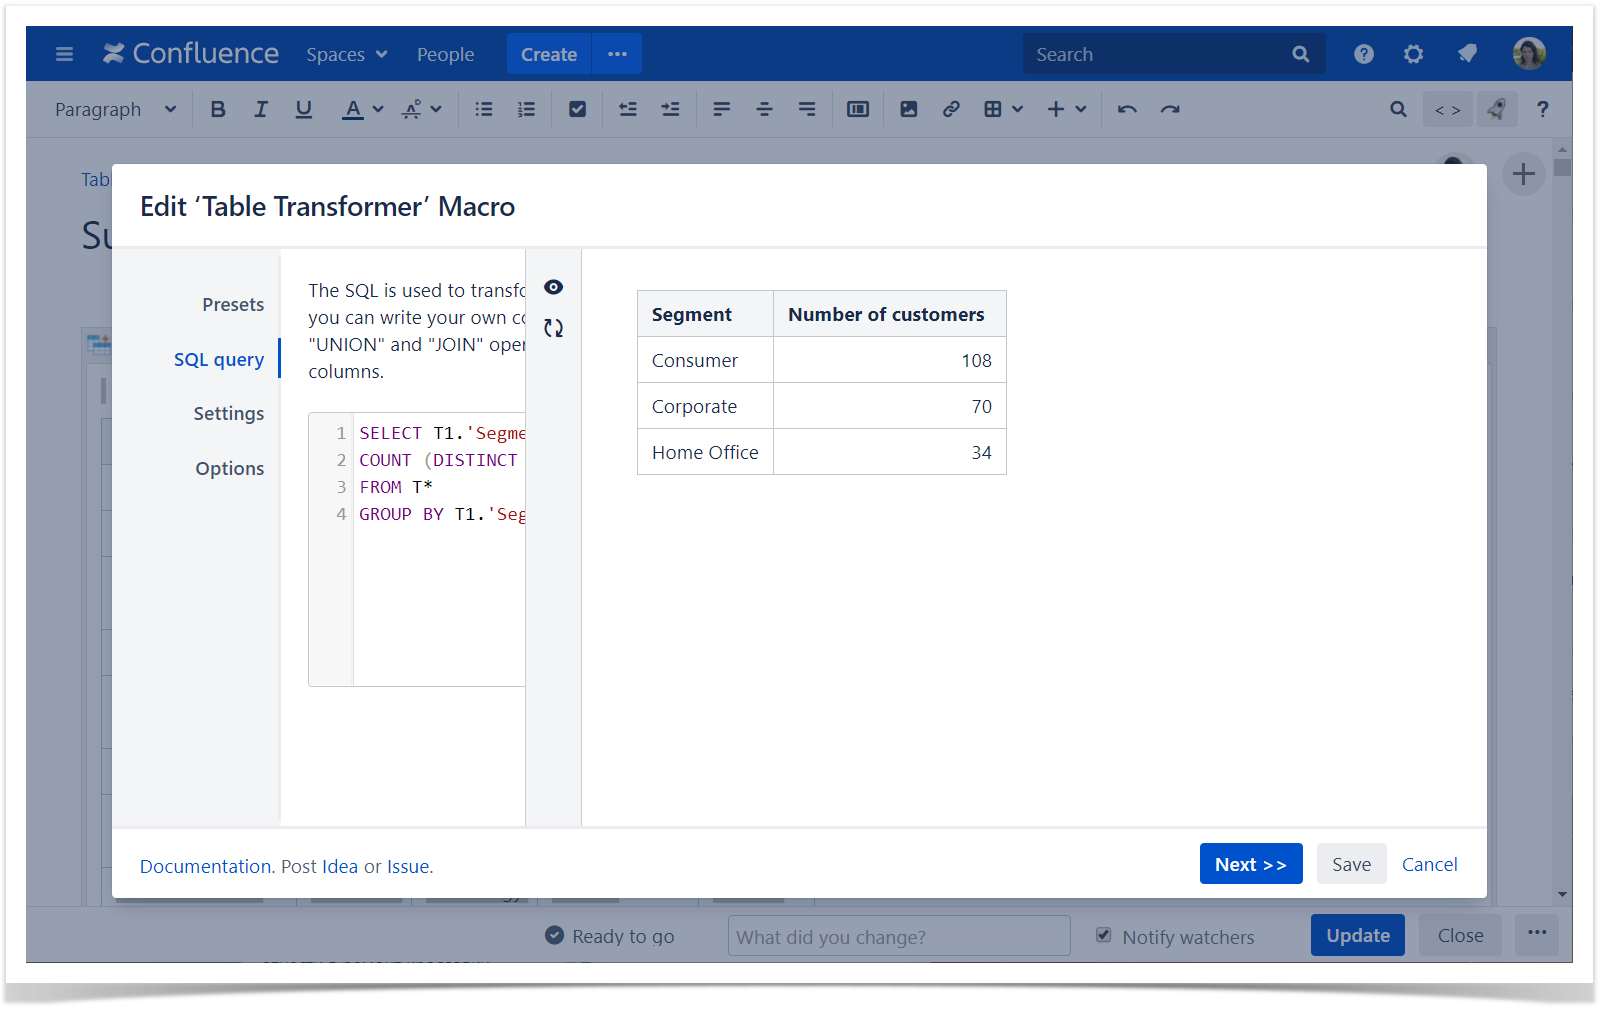Open the Presets tab
Screen dimensions: 1607x1012
click(233, 305)
